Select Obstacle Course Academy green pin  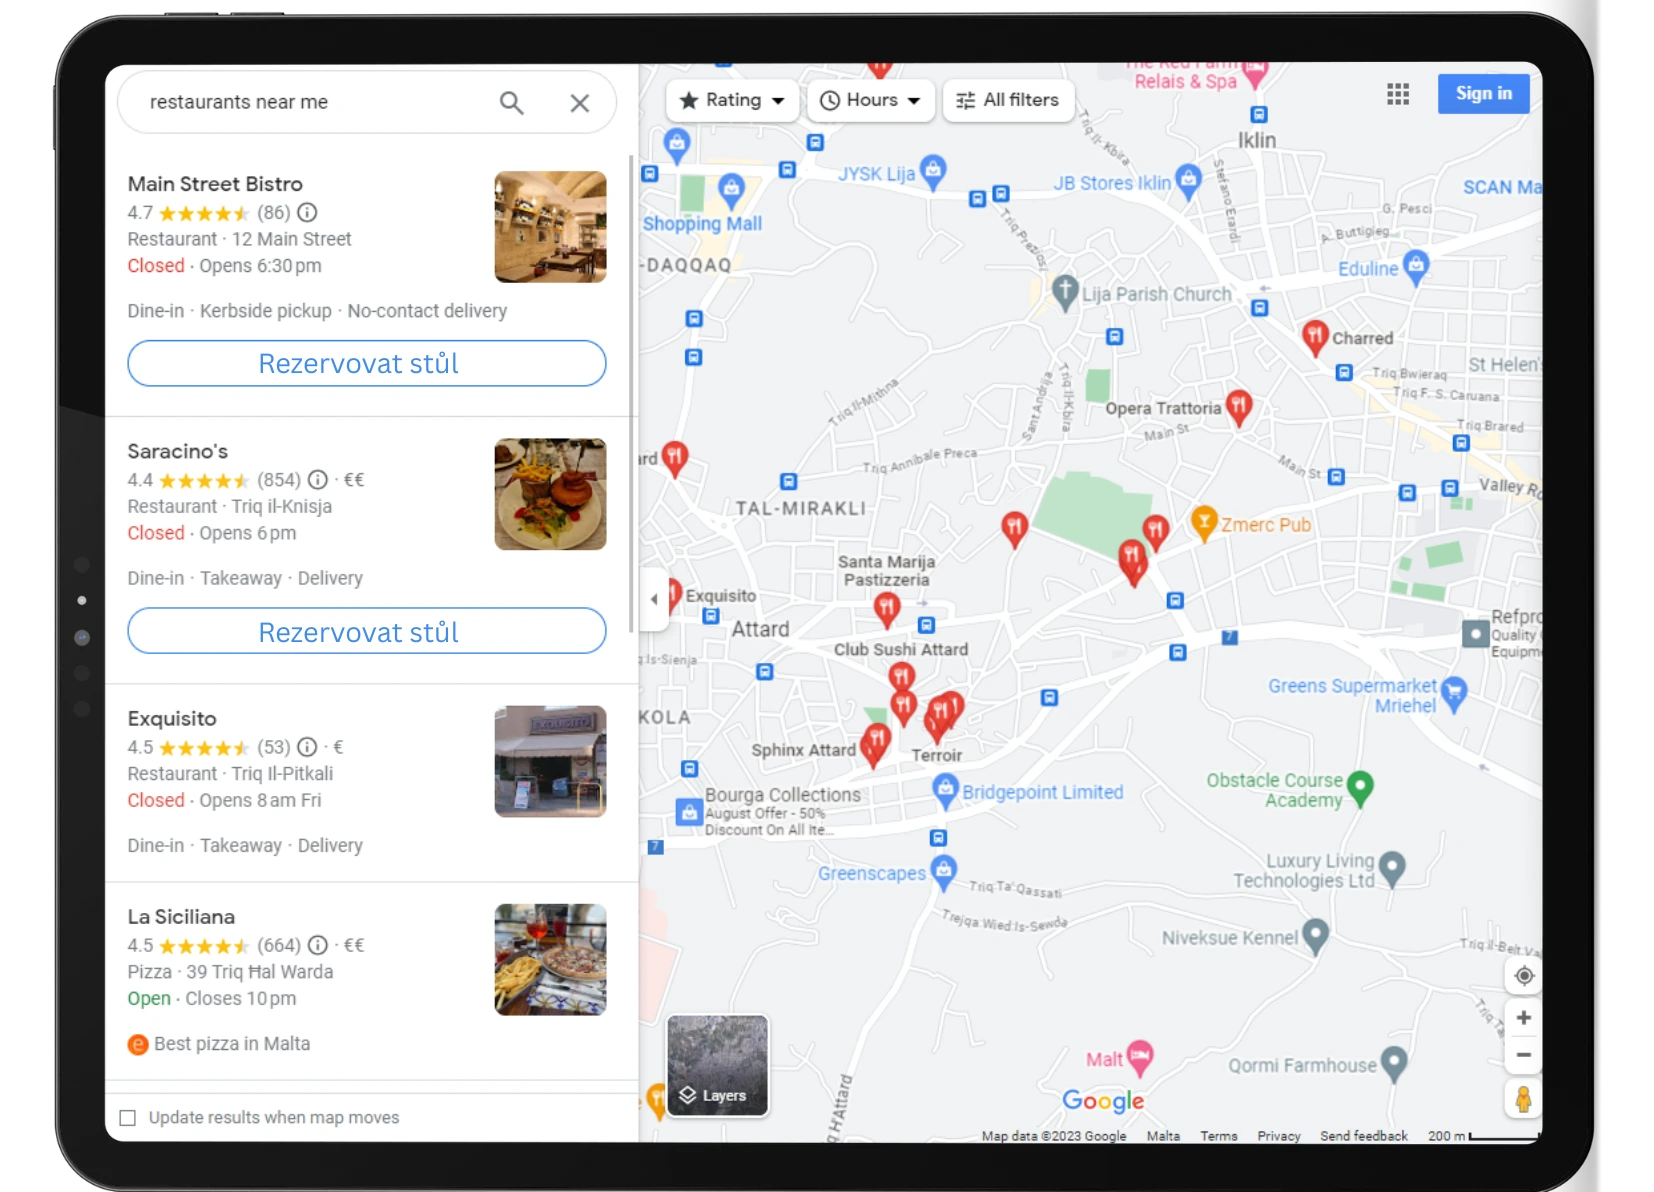(1360, 788)
